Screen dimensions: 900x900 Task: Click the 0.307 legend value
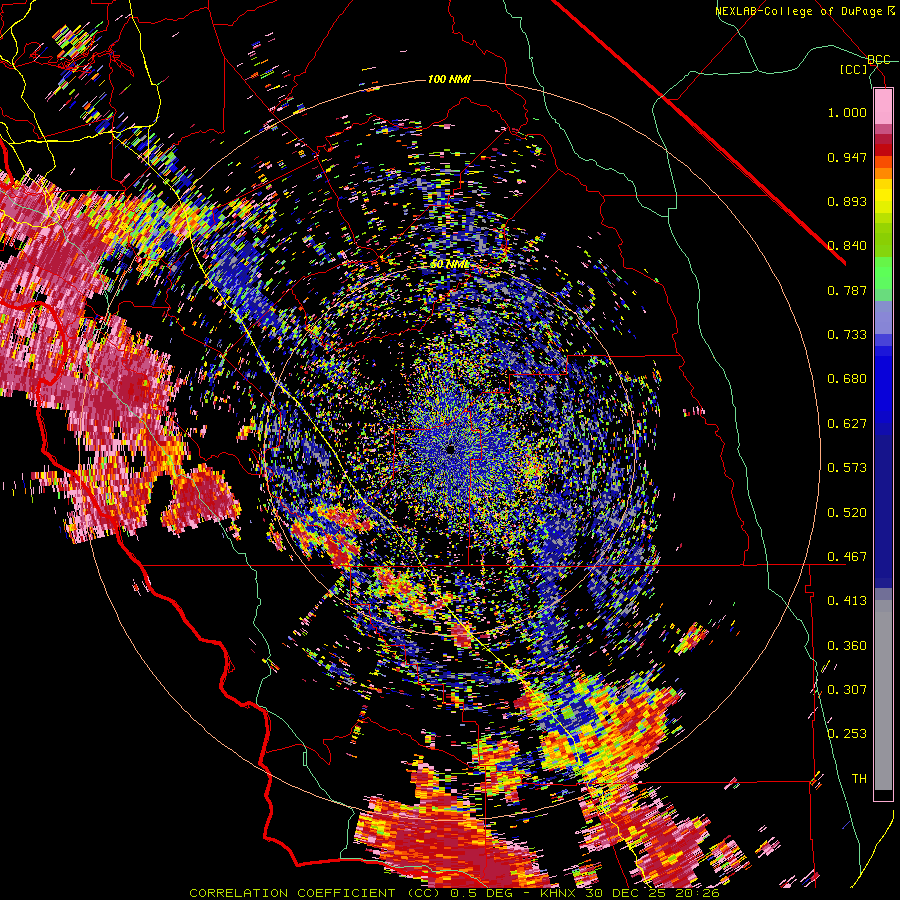847,690
